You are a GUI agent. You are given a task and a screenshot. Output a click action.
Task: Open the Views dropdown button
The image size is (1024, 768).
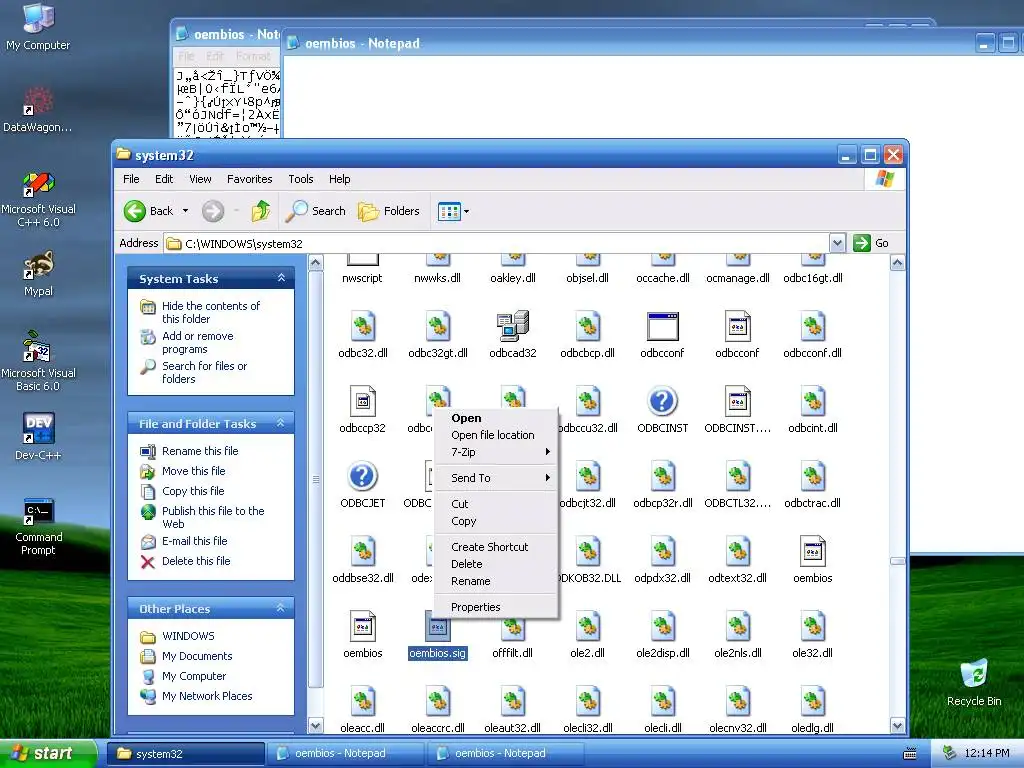coord(453,211)
